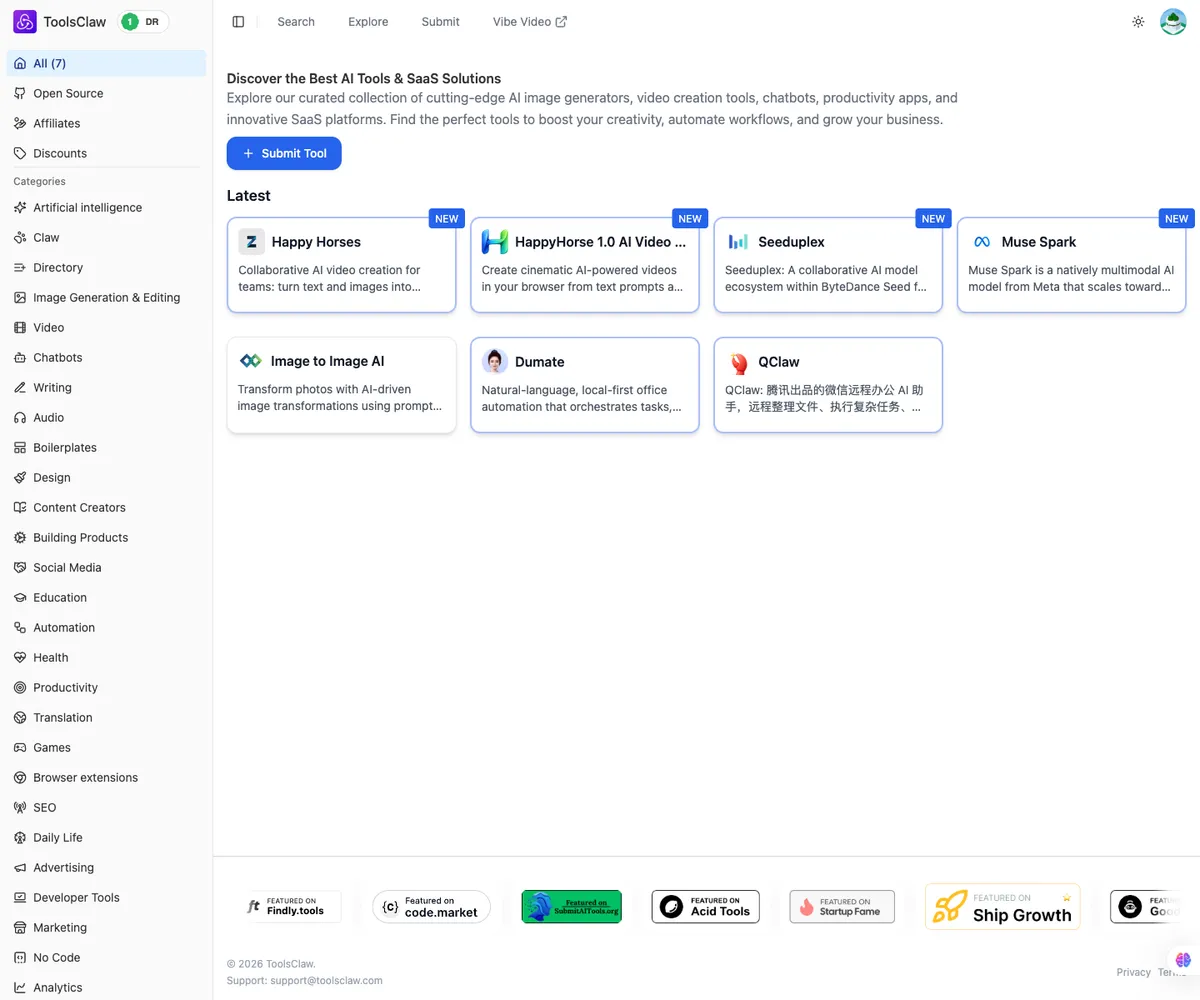Click the support@toolsclaw.com email text
Viewport: 1200px width, 1000px height.
326,981
